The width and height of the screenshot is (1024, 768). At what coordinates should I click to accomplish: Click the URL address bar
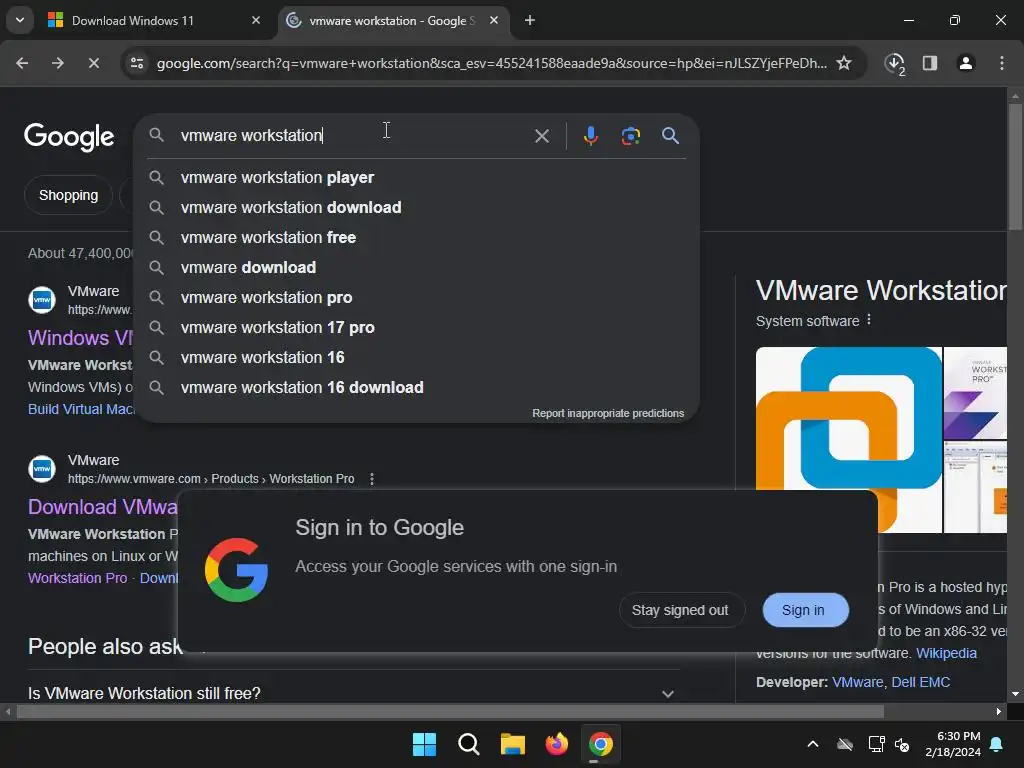[492, 63]
